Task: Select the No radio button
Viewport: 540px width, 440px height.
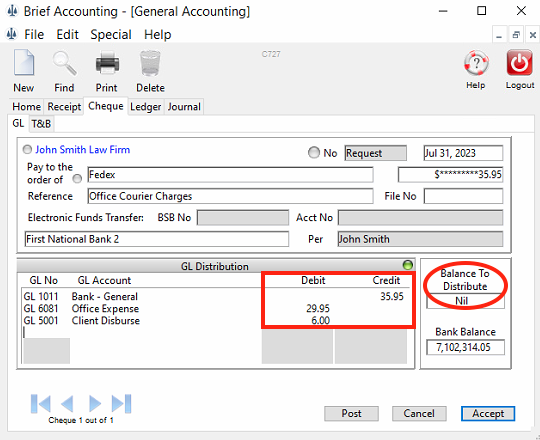Action: point(314,153)
